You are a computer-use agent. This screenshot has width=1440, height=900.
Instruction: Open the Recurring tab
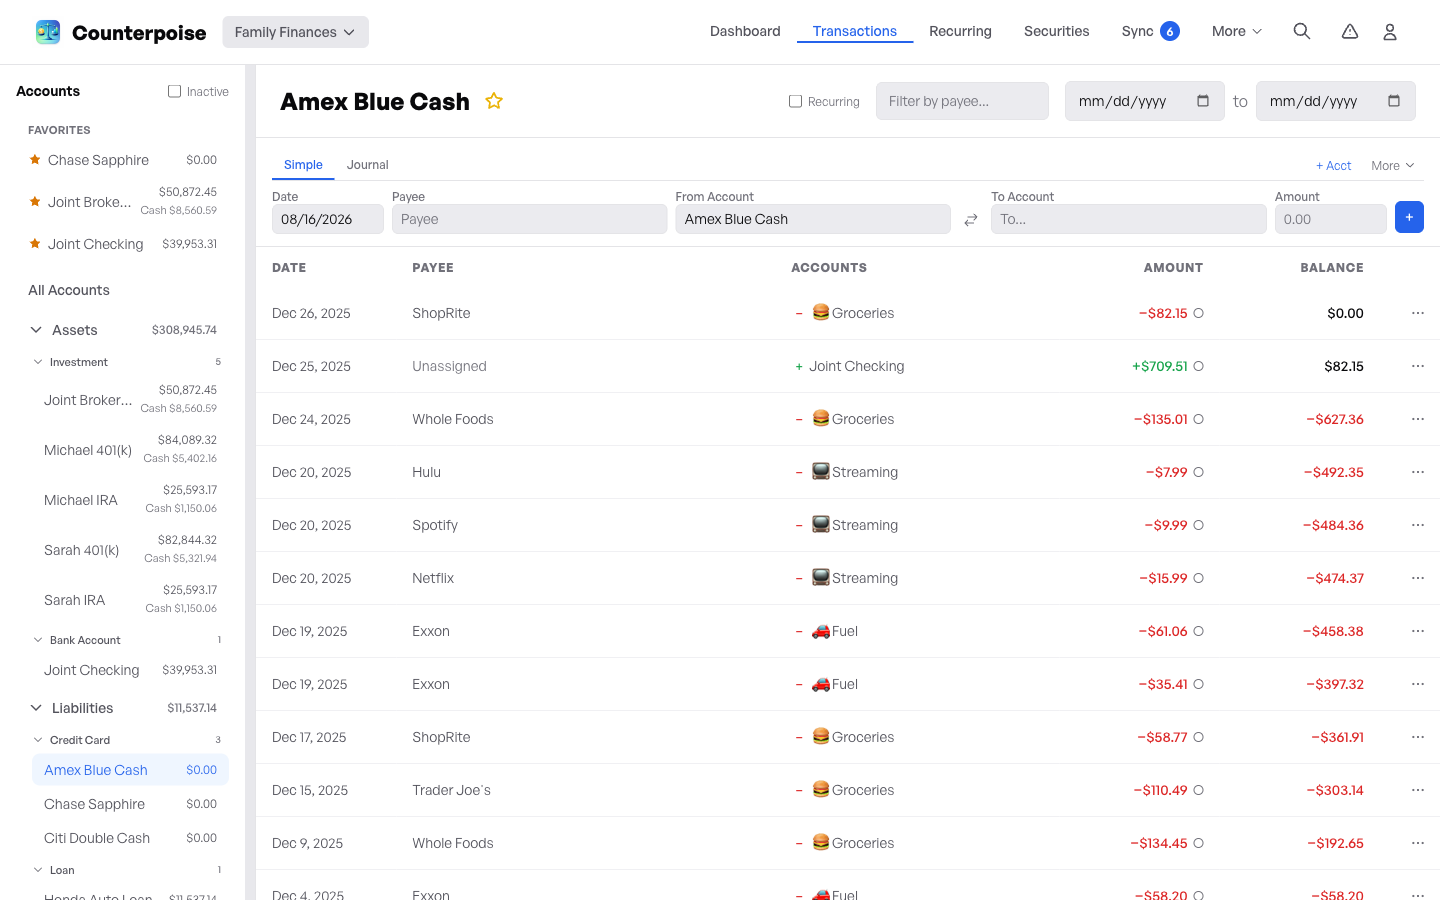coord(960,31)
